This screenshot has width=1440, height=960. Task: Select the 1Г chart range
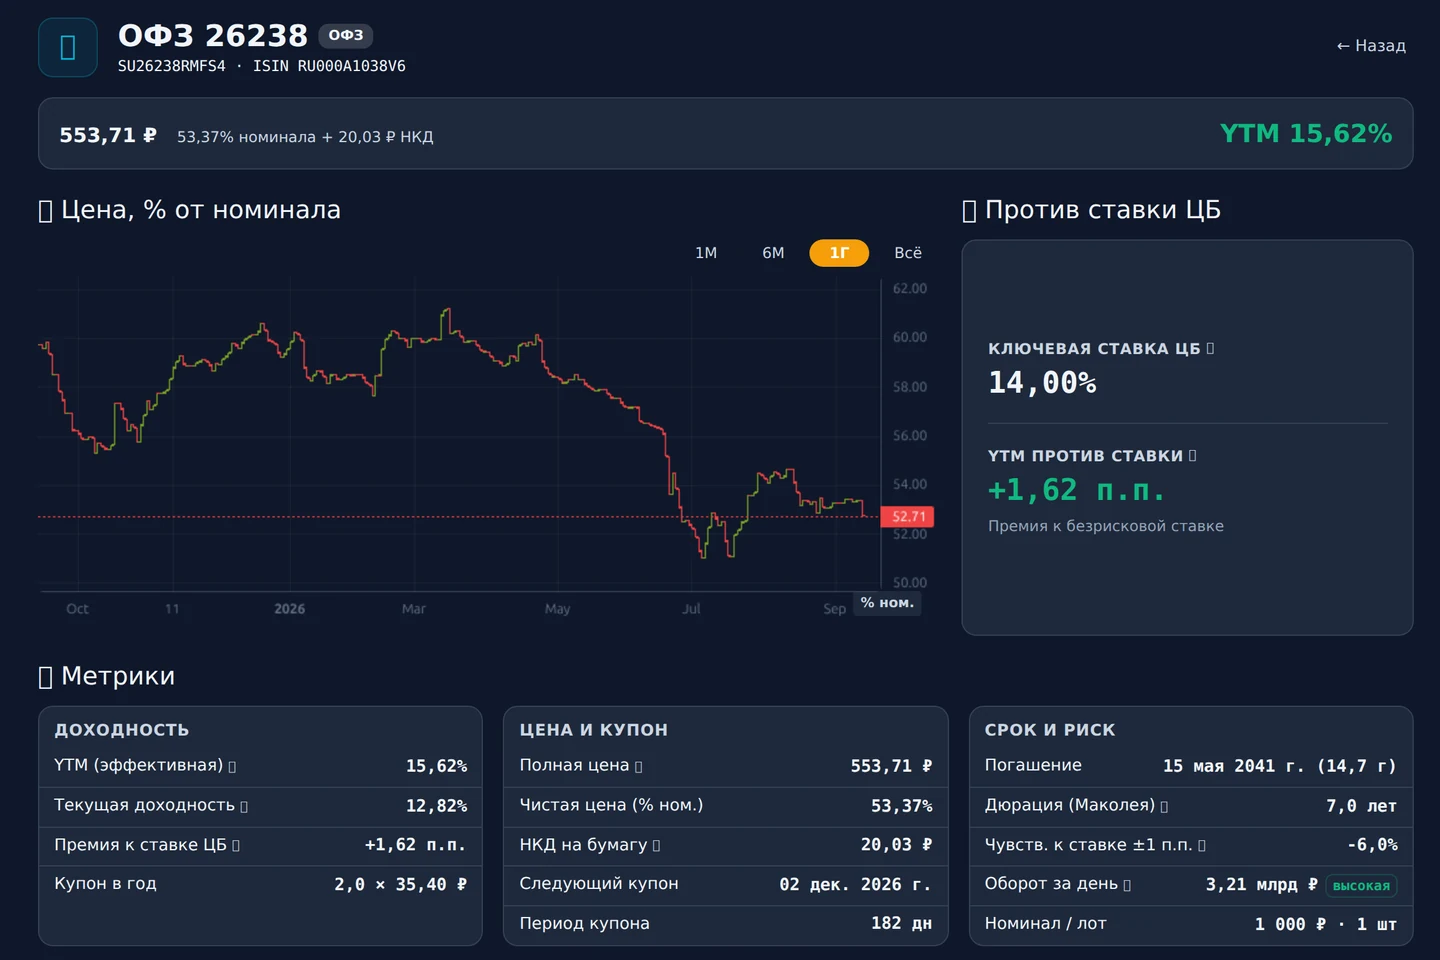click(x=839, y=253)
